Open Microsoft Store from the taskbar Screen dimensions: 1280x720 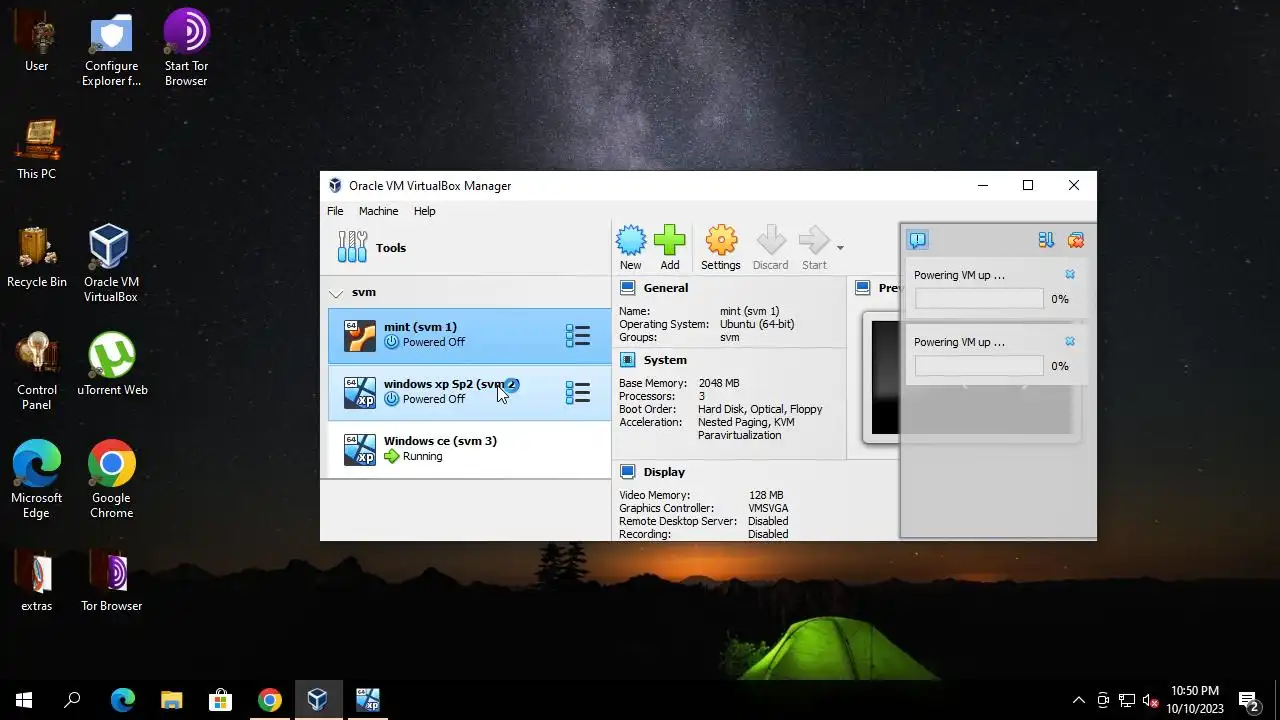220,700
